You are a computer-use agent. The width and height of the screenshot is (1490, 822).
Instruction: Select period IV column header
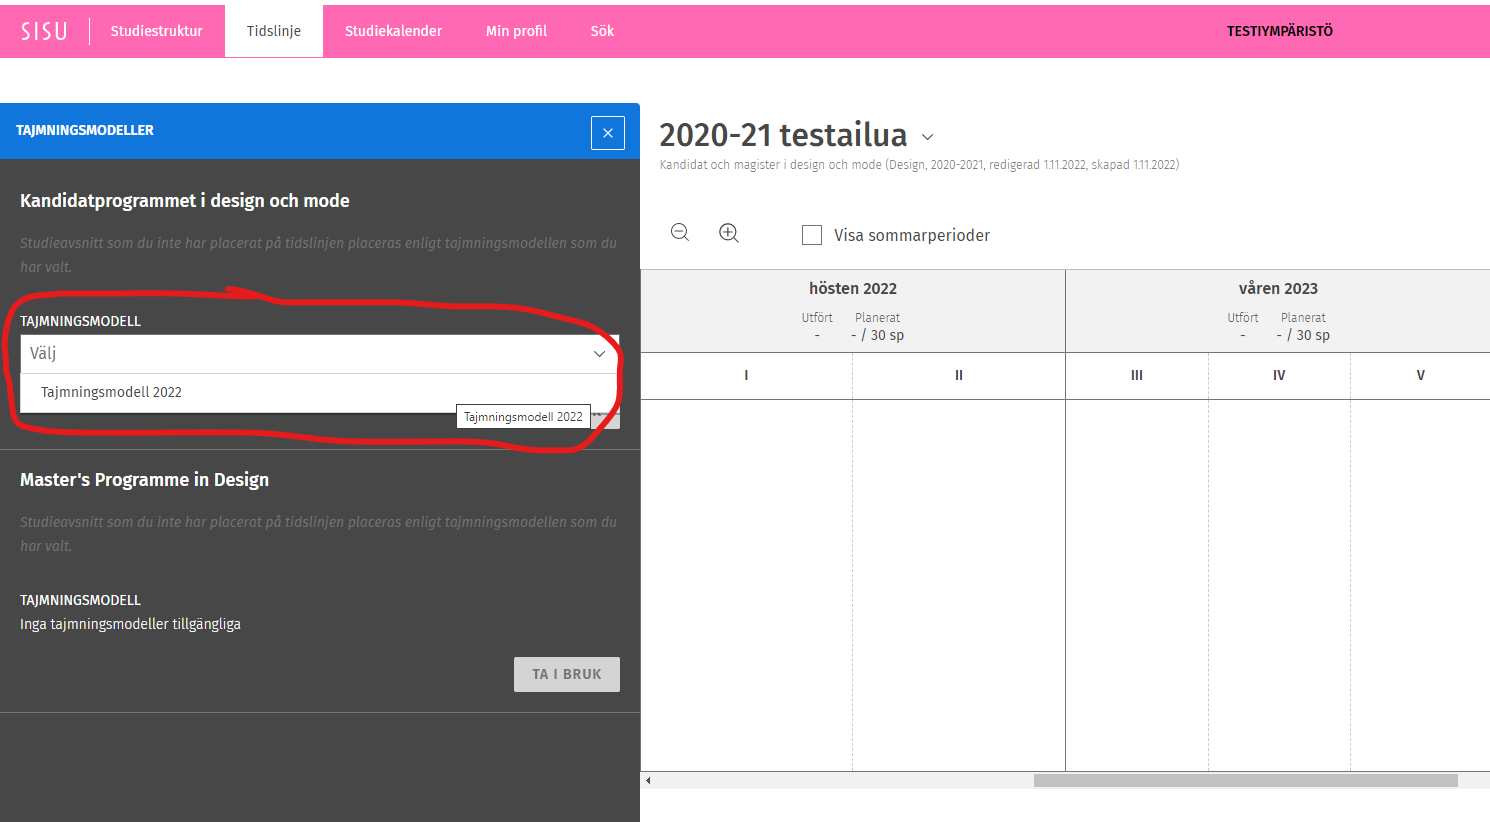coord(1278,375)
